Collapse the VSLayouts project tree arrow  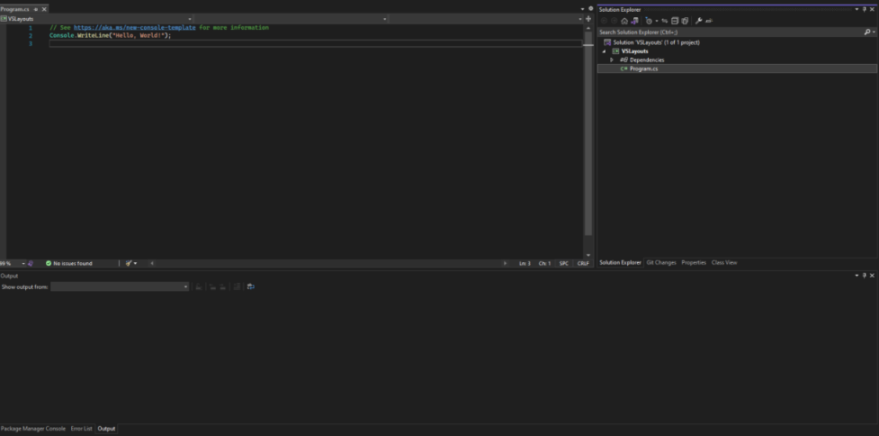(604, 51)
